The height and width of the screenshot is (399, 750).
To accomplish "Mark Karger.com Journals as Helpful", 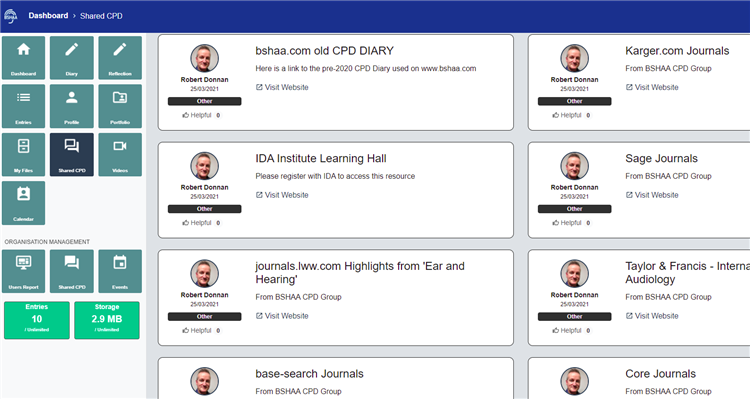I will pos(572,115).
